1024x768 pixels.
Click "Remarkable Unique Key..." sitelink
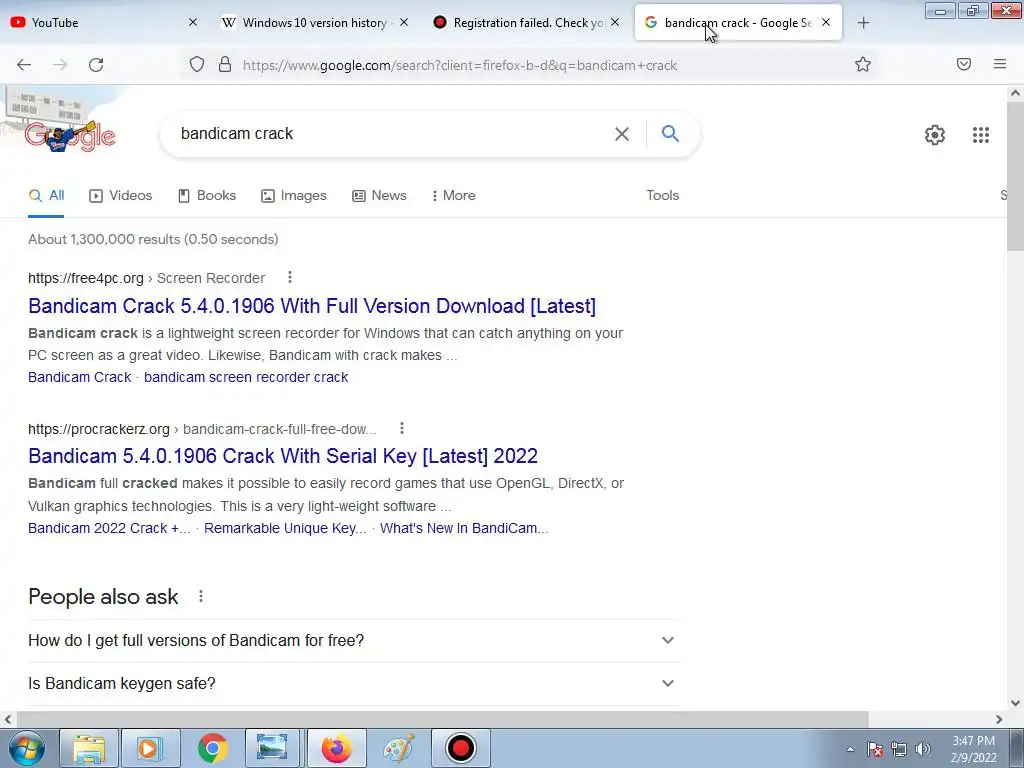(x=285, y=528)
